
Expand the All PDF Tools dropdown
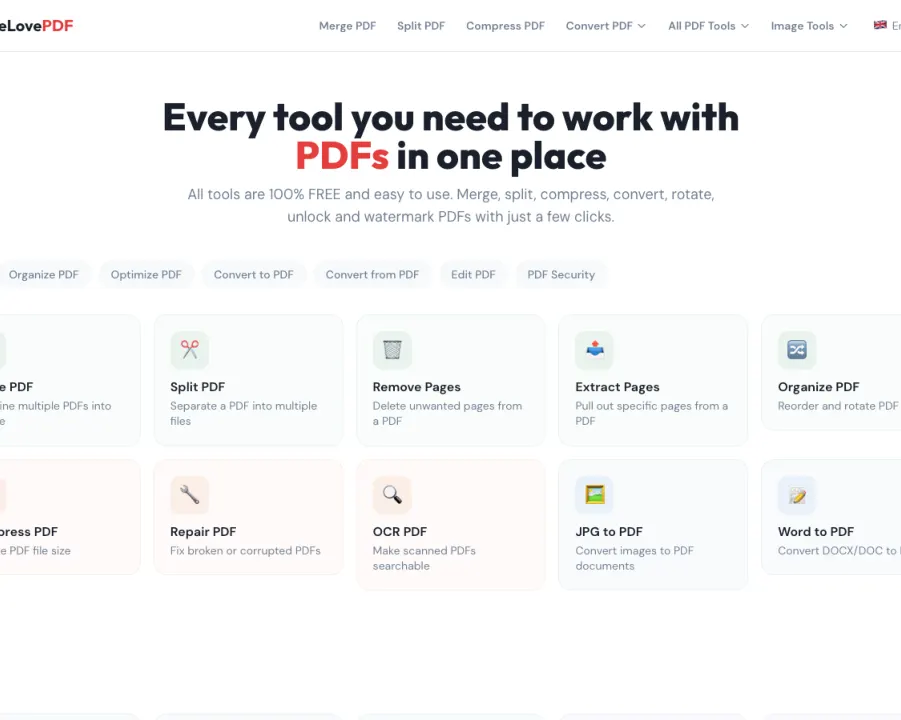tap(708, 26)
